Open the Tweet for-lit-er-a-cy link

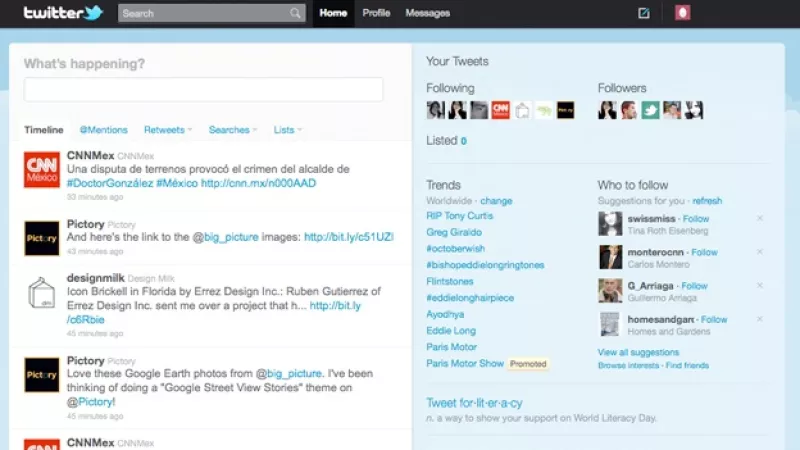click(x=474, y=403)
